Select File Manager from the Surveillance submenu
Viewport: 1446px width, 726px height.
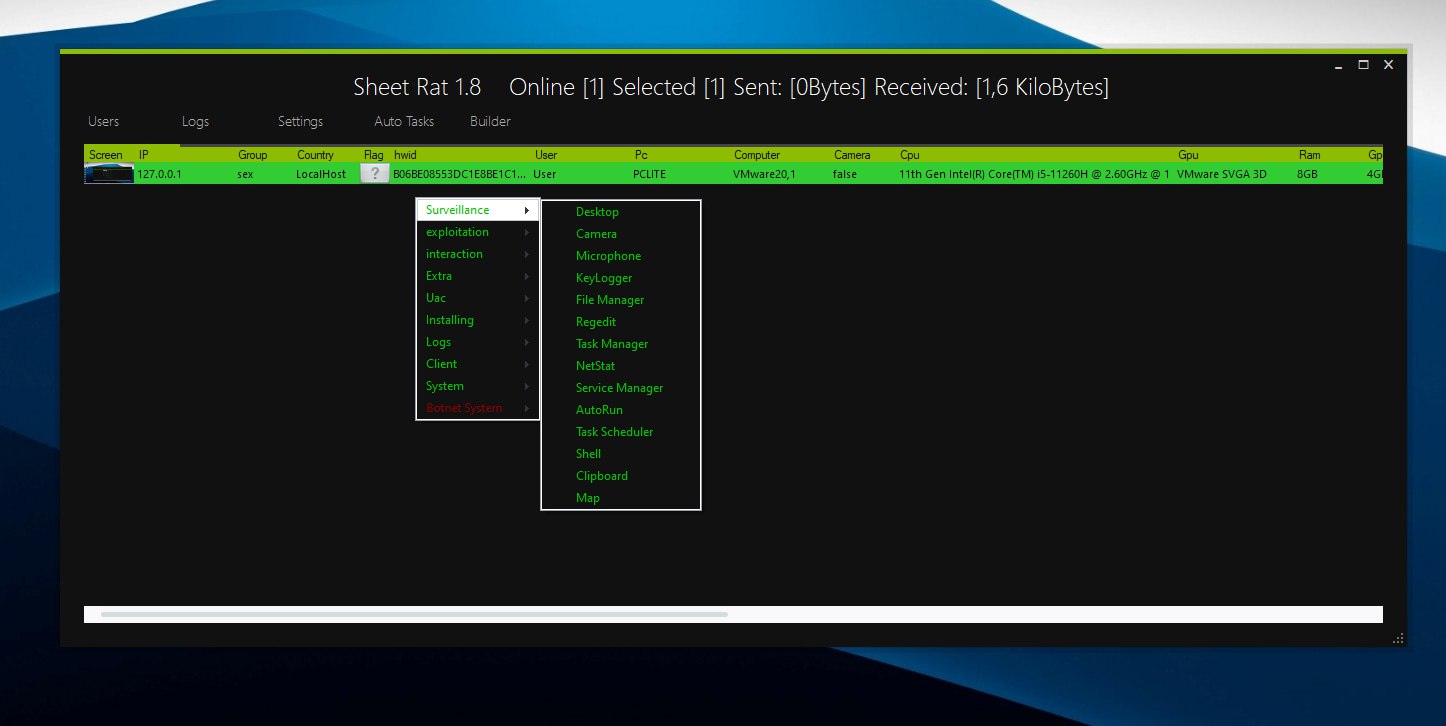610,300
